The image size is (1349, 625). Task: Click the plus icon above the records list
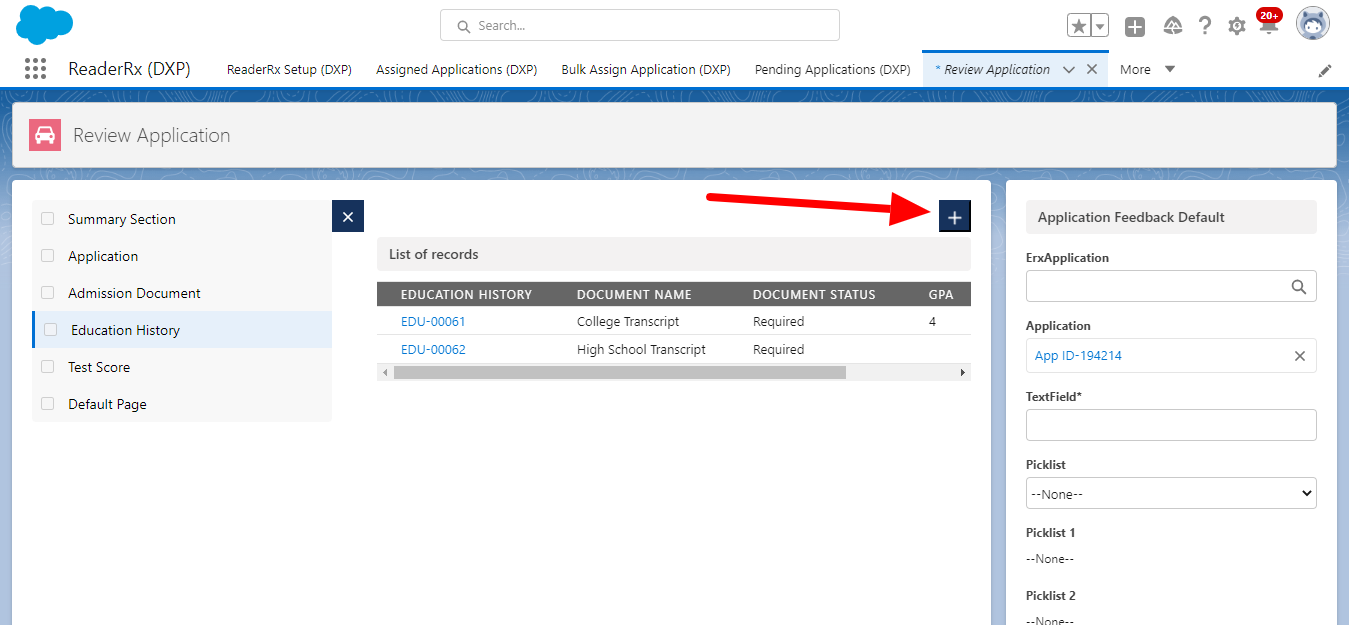[954, 217]
